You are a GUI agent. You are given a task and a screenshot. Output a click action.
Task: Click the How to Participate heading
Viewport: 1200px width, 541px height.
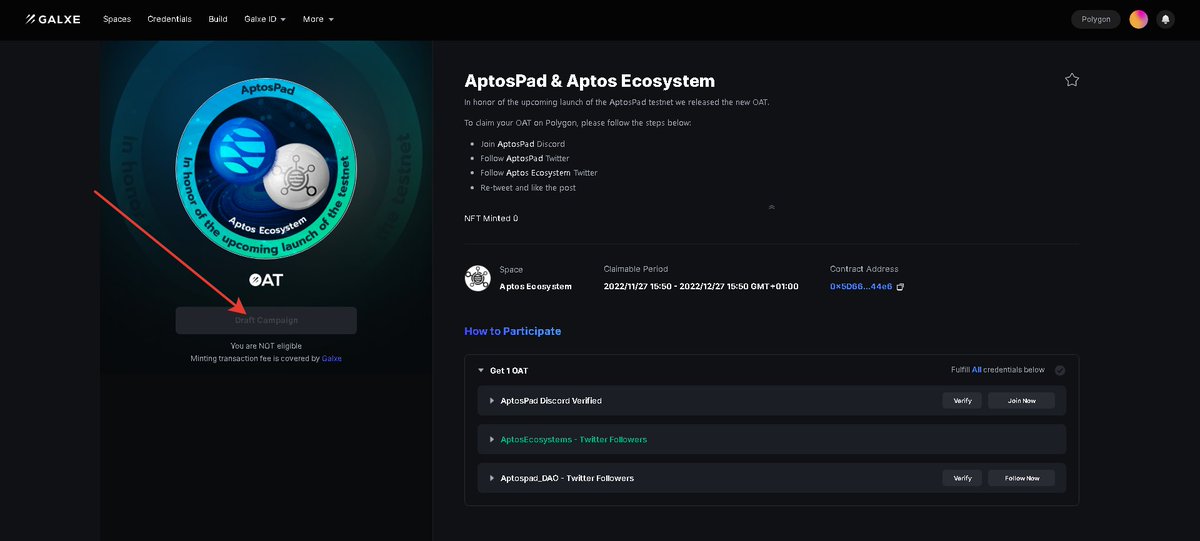point(513,331)
